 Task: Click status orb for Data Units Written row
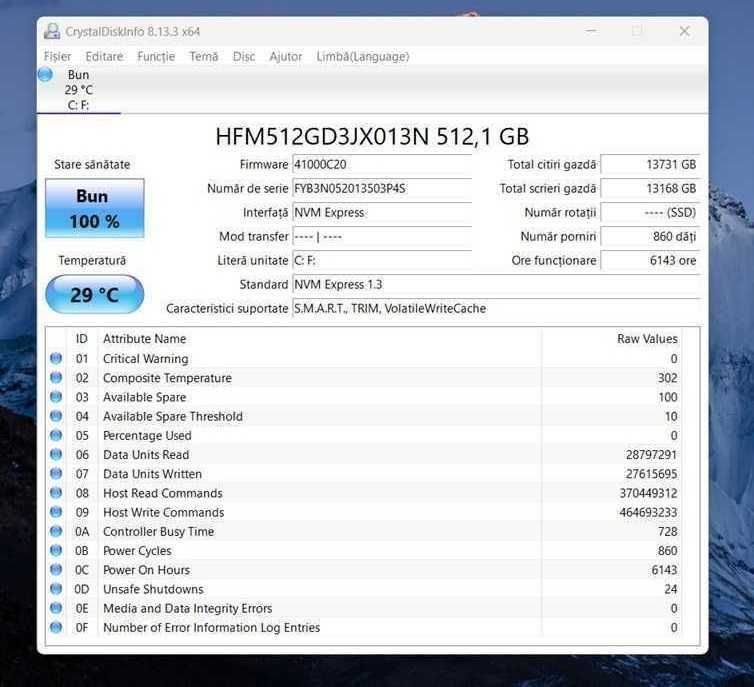click(56, 474)
